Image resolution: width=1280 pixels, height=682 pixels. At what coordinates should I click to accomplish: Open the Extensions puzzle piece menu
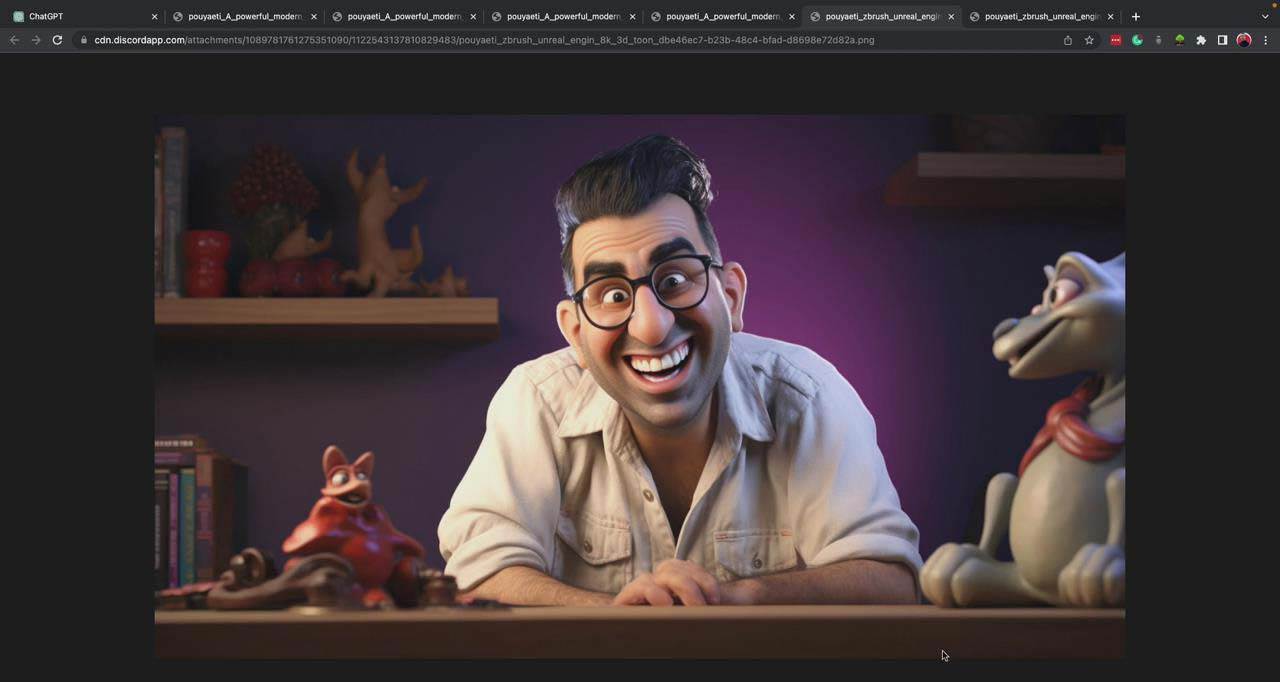(1201, 40)
